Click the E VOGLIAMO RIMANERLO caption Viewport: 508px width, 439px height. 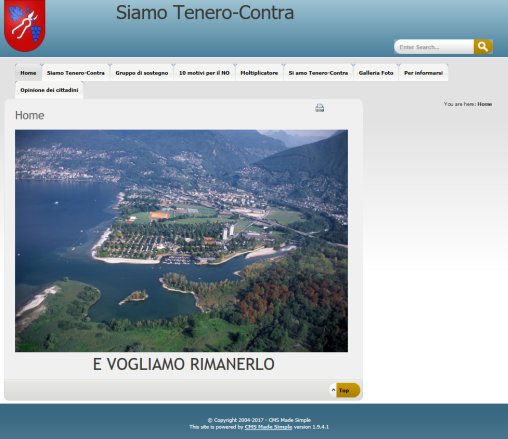point(184,364)
